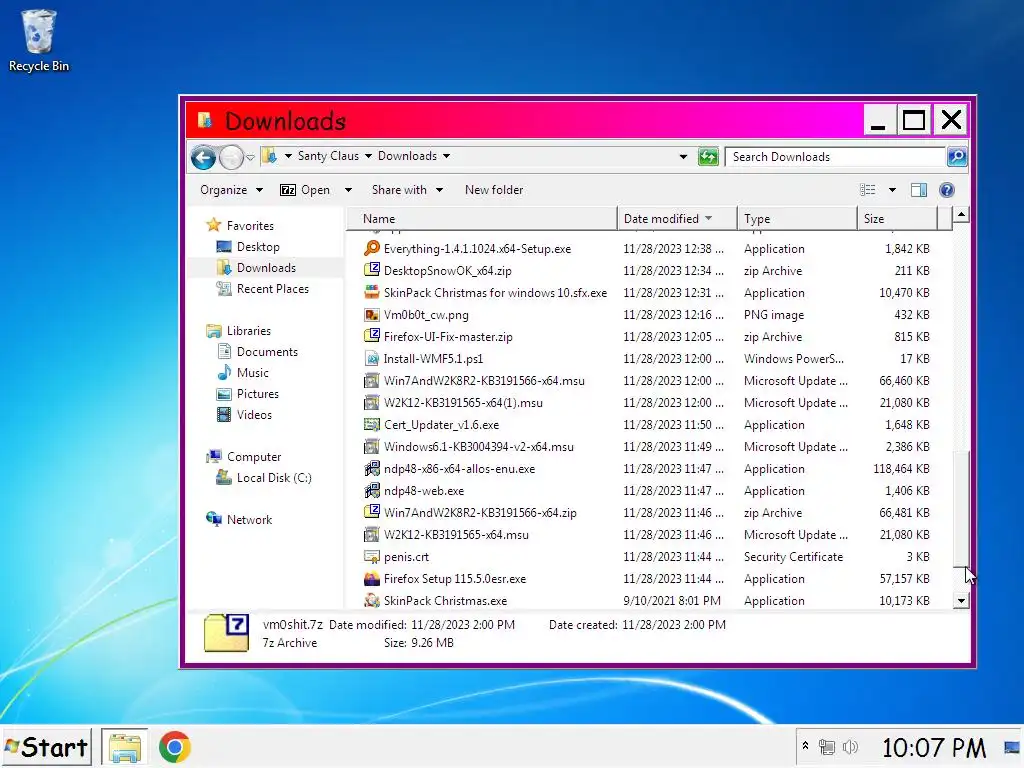
Task: Open the Recent pages dropdown arrow
Action: tap(250, 157)
